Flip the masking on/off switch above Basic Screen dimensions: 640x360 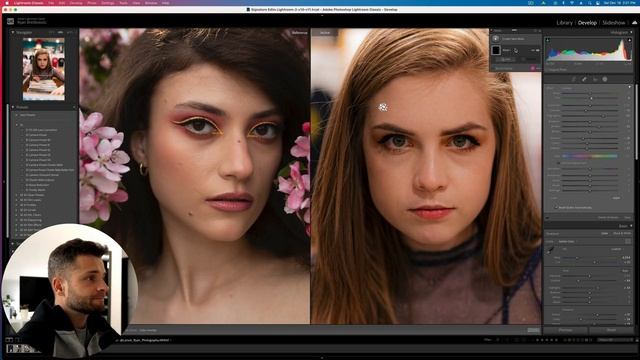[x=547, y=218]
